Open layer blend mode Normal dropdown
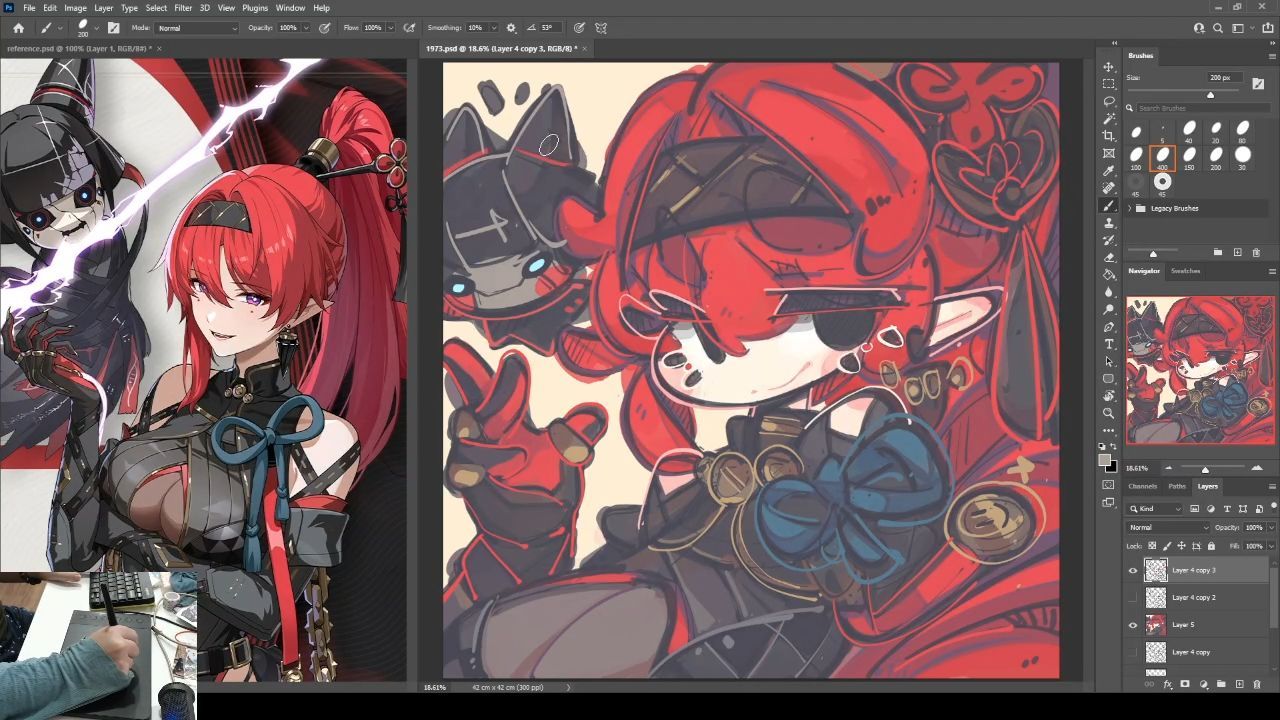1280x720 pixels. pyautogui.click(x=1168, y=527)
